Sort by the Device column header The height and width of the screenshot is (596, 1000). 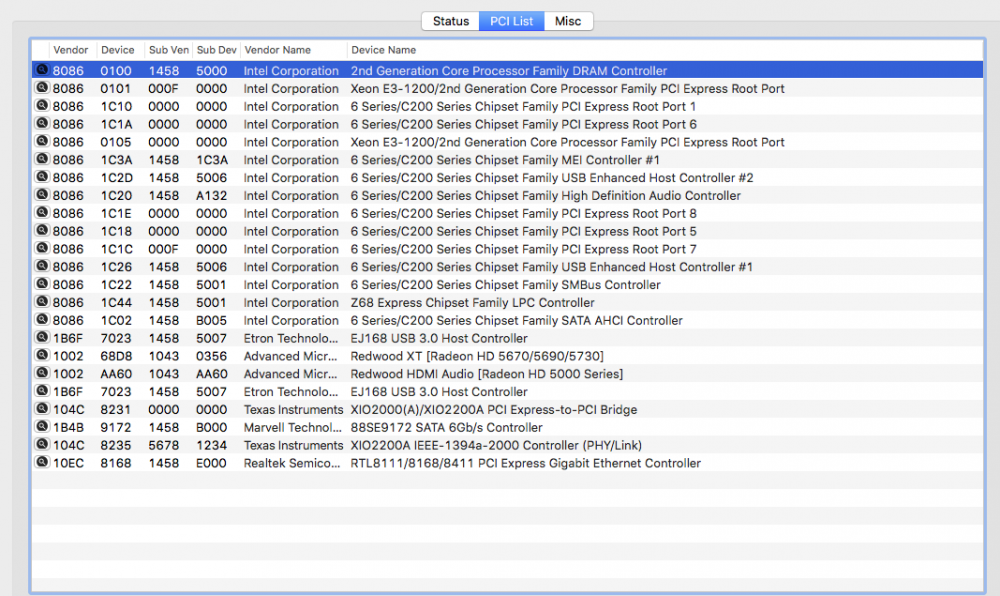pos(117,50)
